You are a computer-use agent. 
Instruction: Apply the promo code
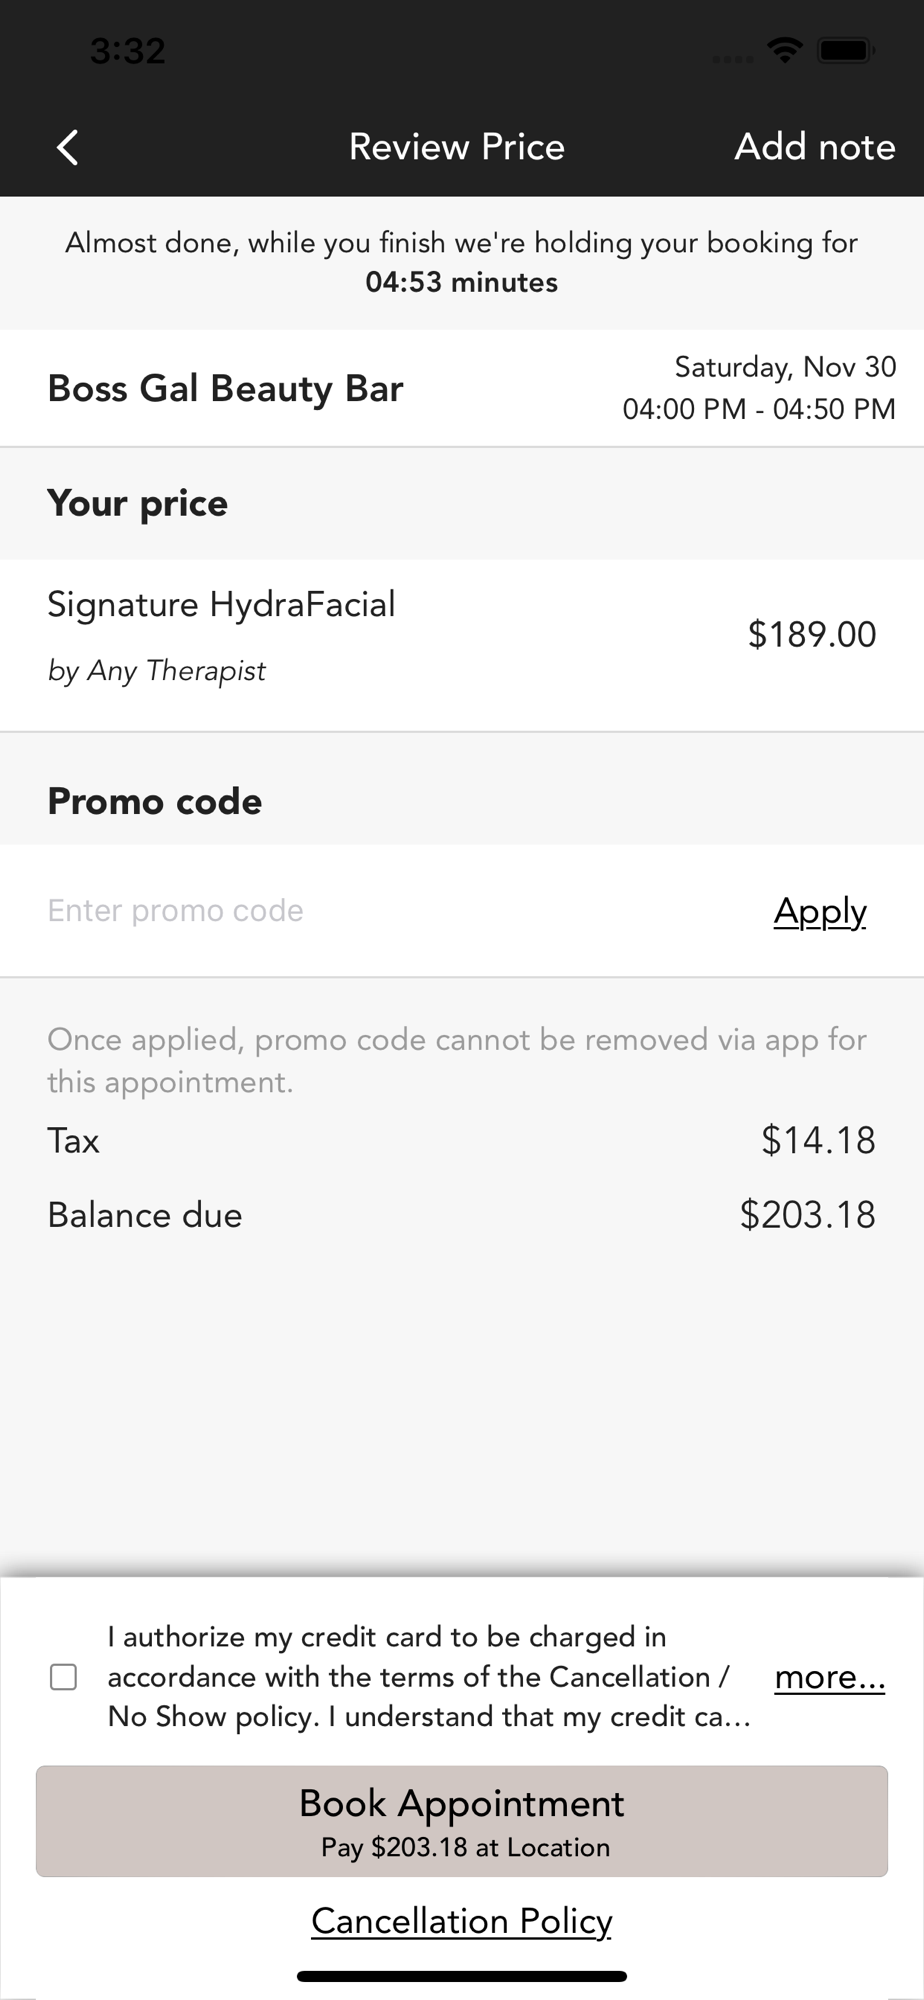(x=819, y=911)
